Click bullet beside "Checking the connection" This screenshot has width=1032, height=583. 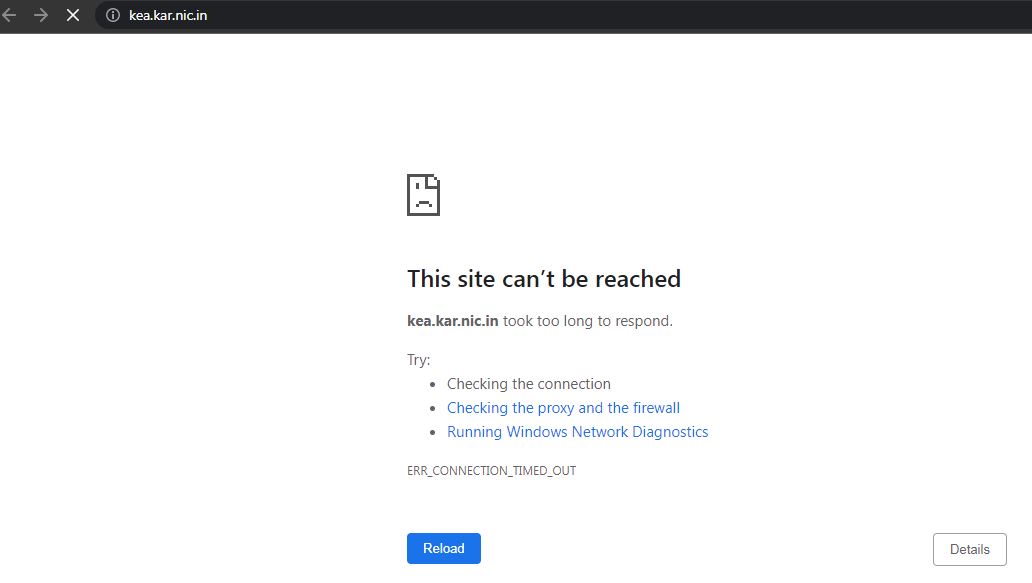(x=433, y=384)
